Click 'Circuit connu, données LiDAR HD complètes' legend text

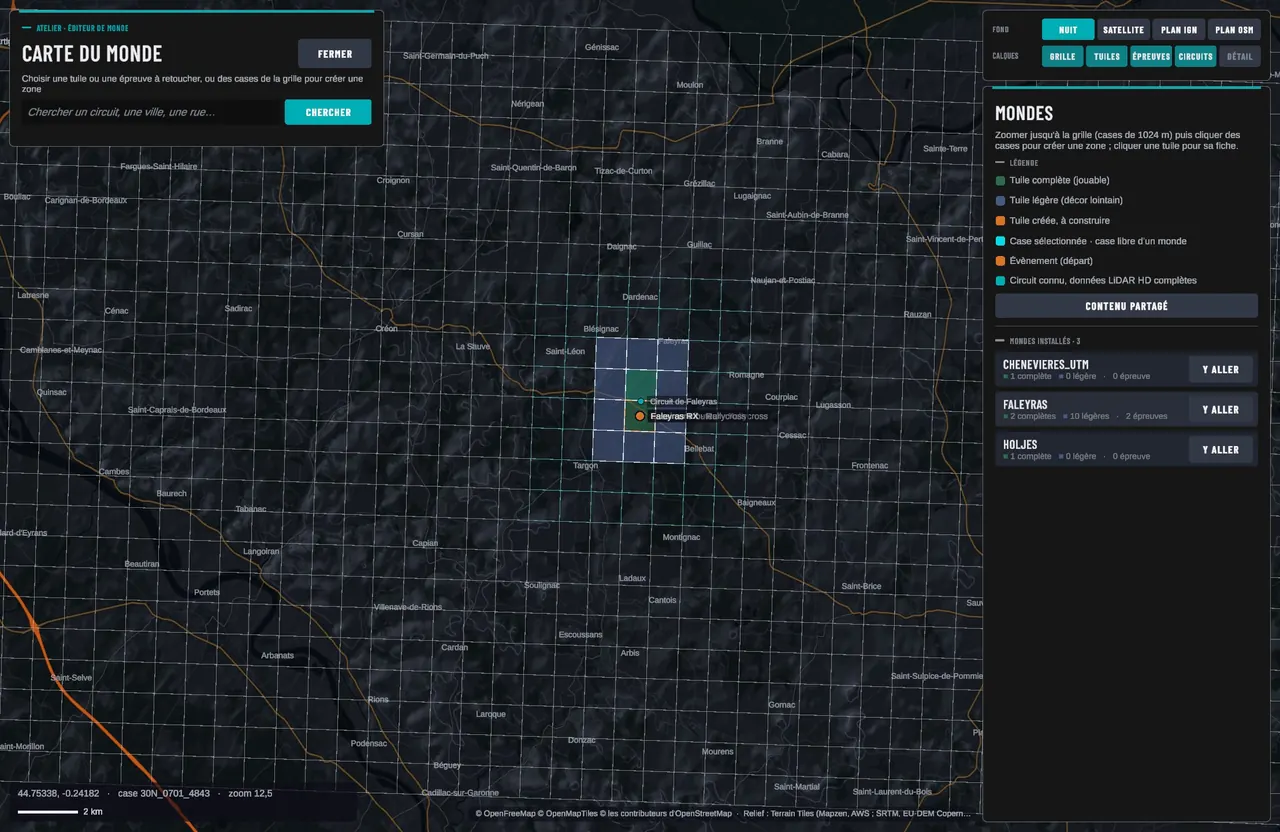pyautogui.click(x=1103, y=281)
